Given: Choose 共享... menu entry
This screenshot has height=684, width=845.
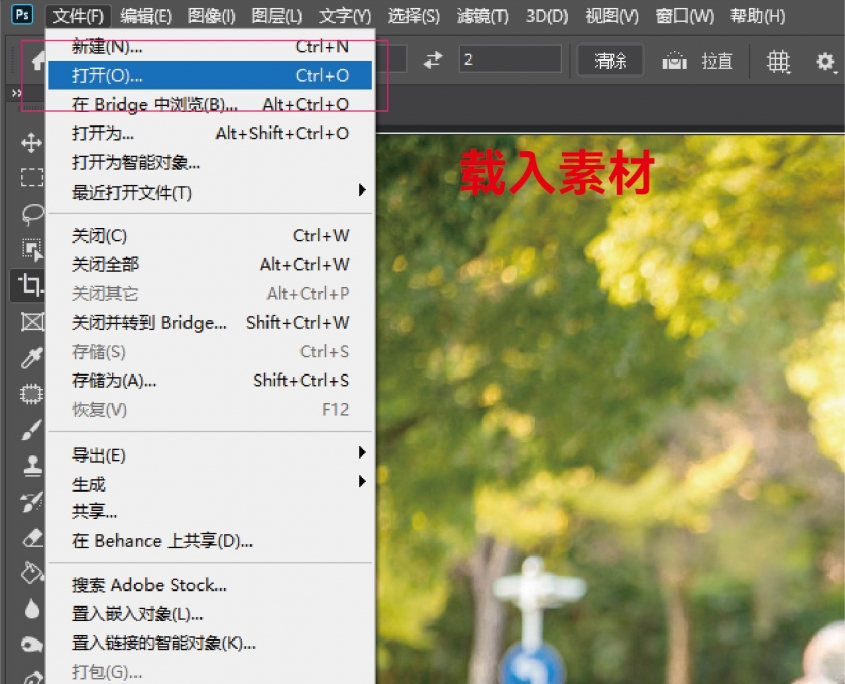Looking at the screenshot, I should [x=210, y=511].
